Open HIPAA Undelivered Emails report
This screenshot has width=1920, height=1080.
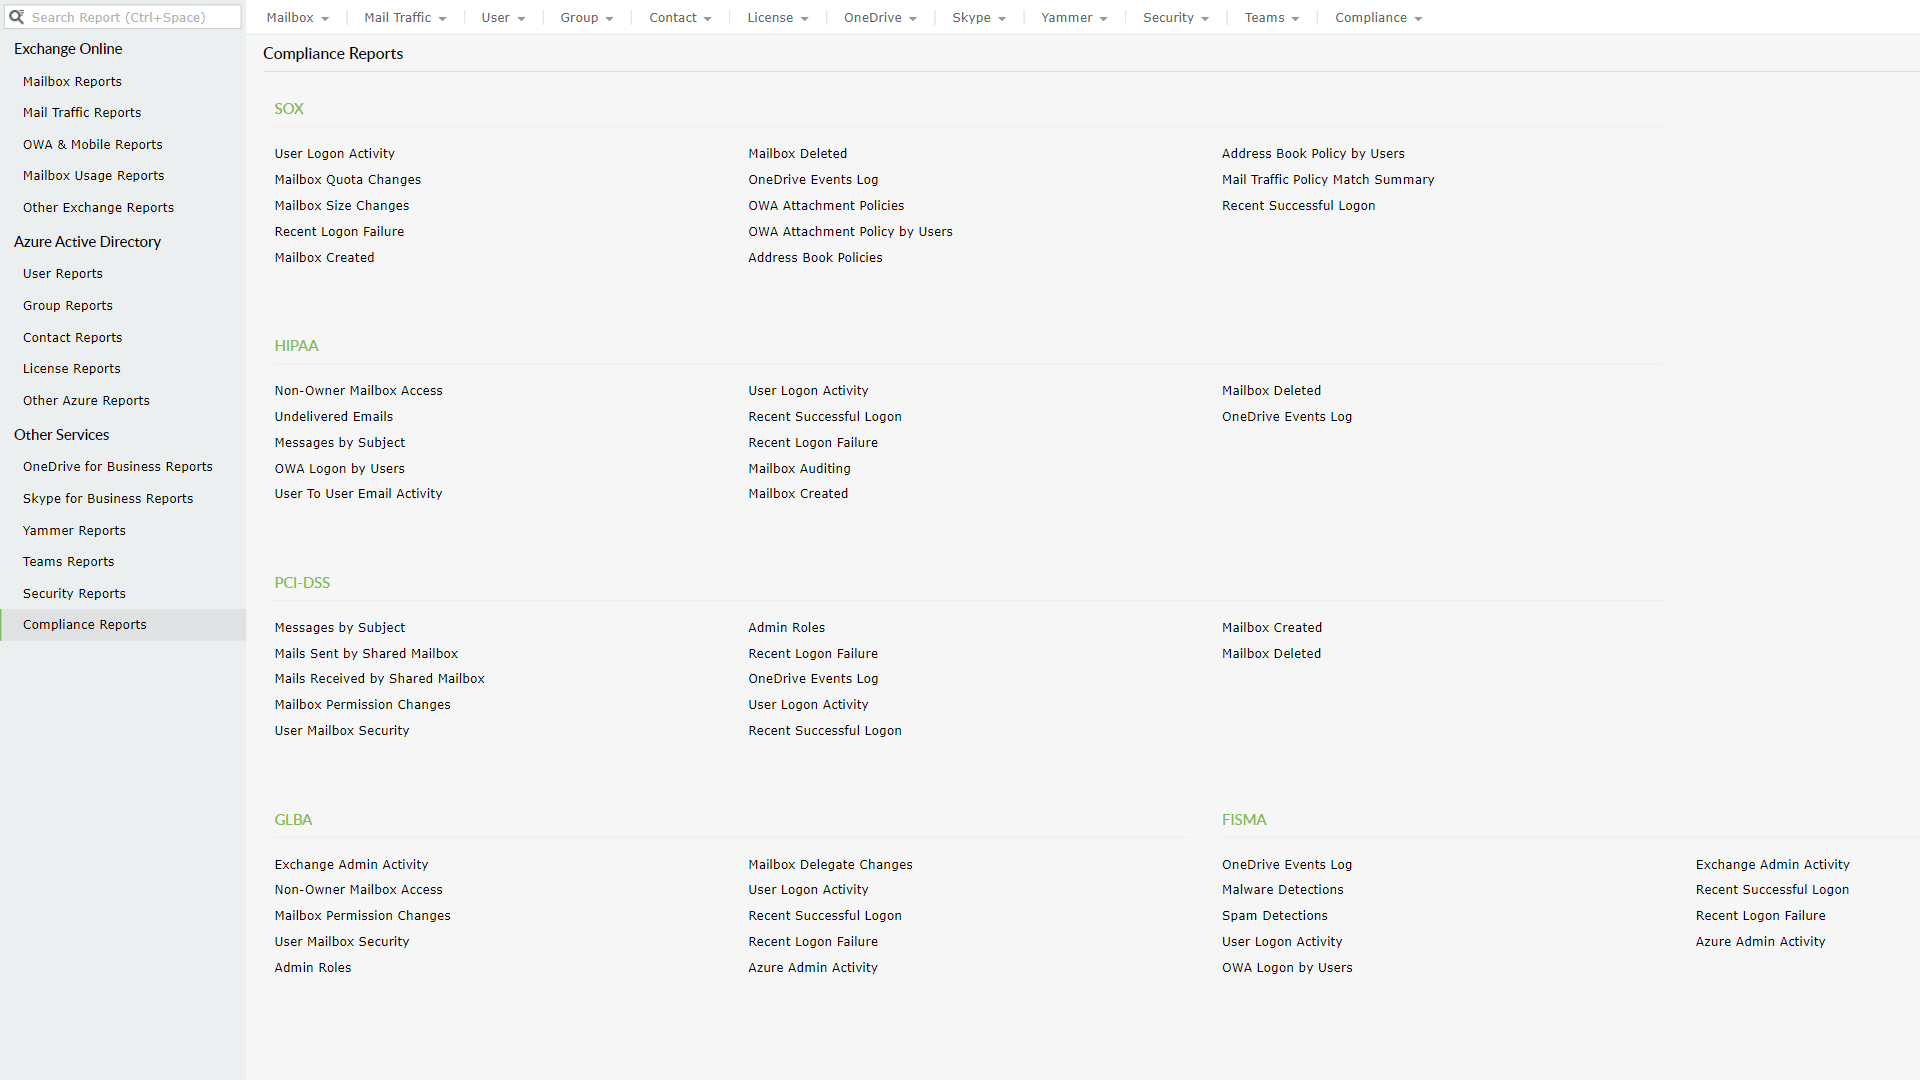(333, 417)
